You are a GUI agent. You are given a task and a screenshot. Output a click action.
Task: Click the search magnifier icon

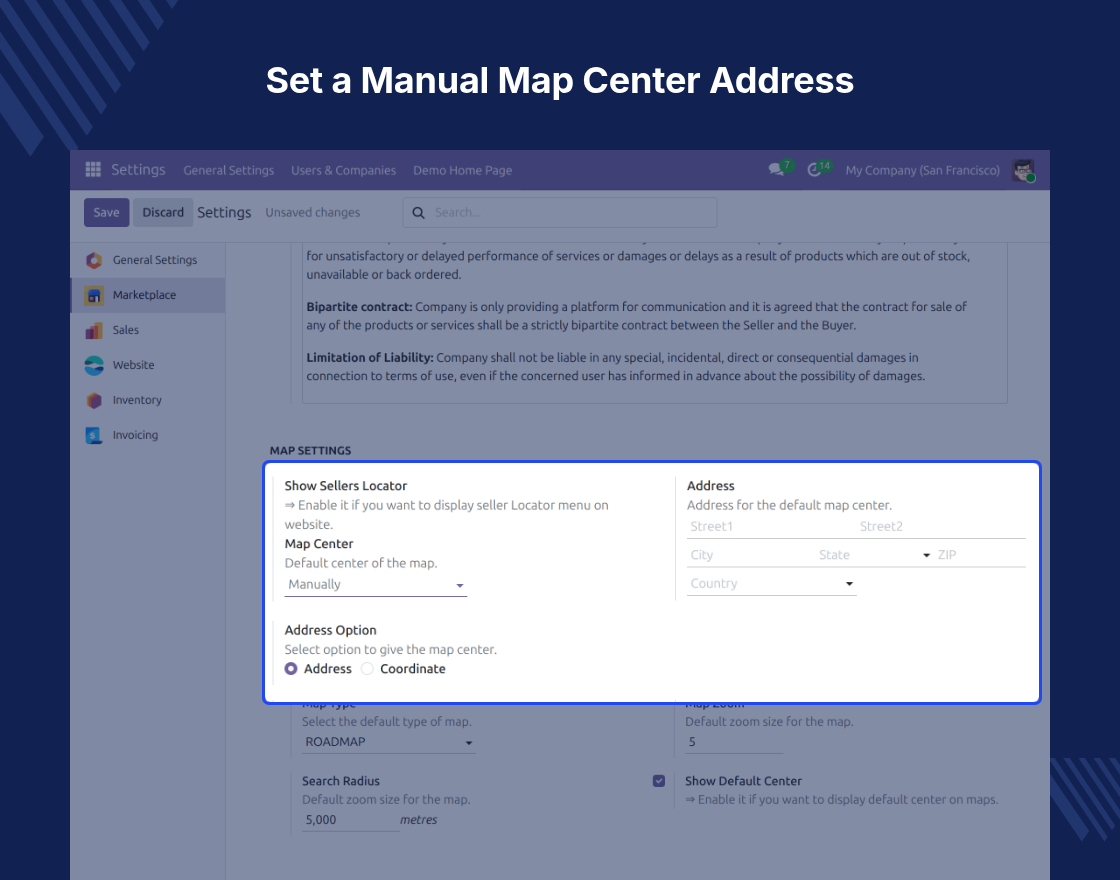click(x=419, y=213)
